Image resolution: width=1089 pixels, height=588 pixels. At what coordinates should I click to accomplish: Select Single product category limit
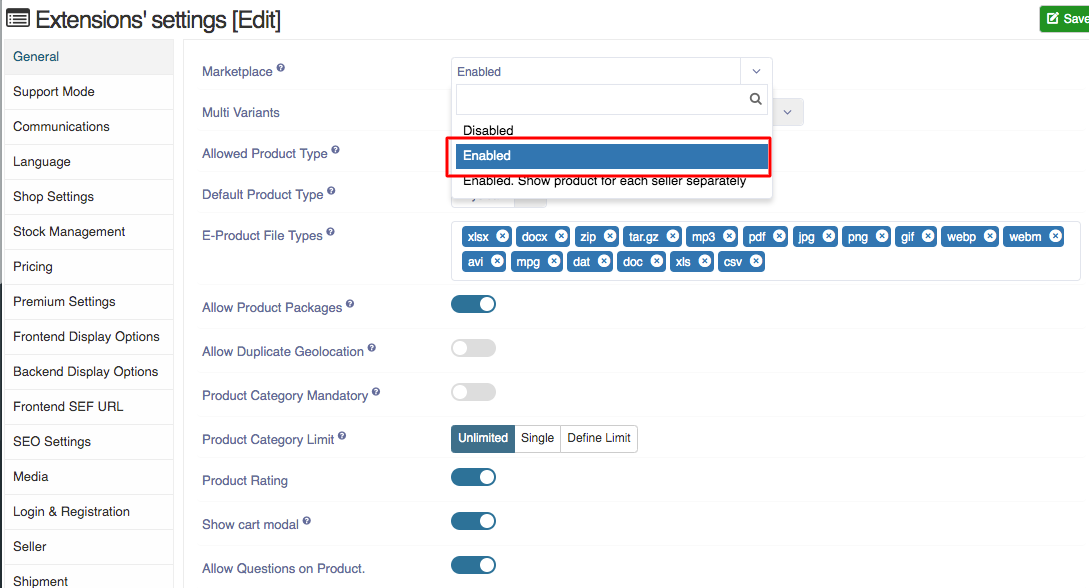pos(538,438)
